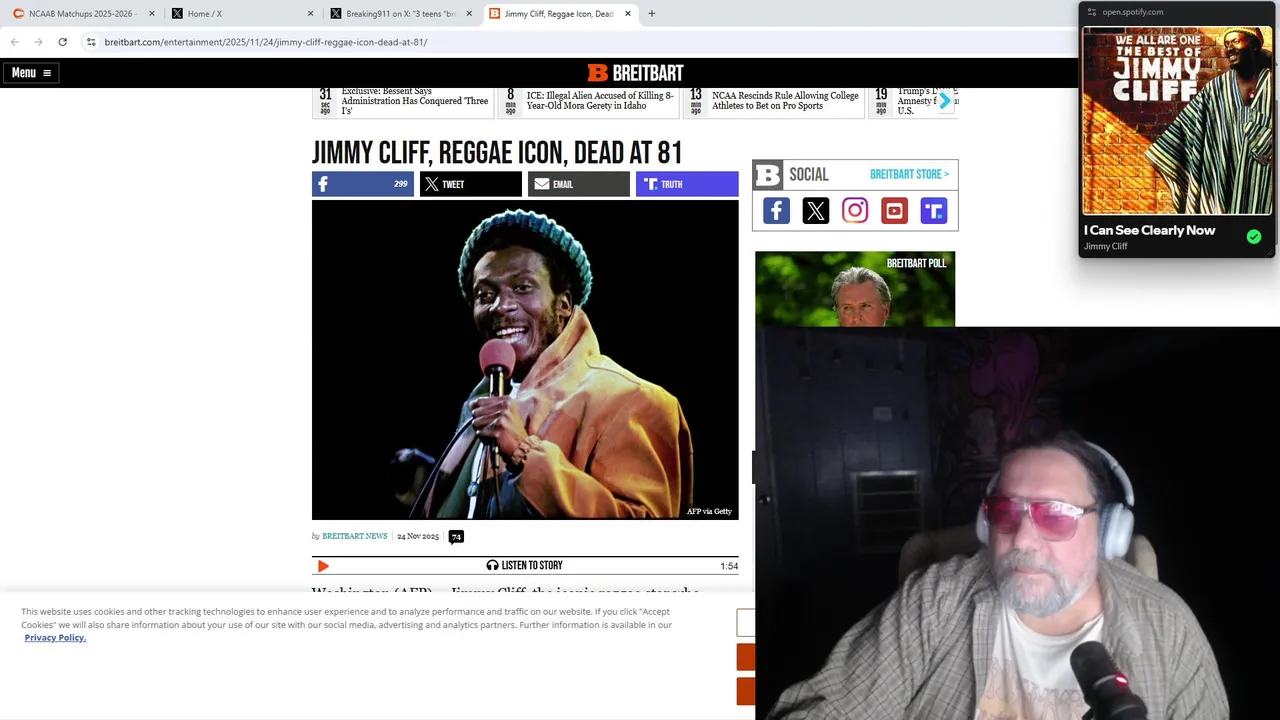The width and height of the screenshot is (1280, 720).
Task: Open Breitbart X social icon
Action: pyautogui.click(x=815, y=210)
